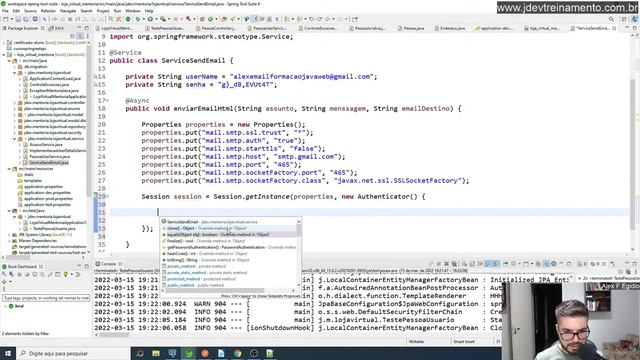Image resolution: width=640 pixels, height=360 pixels.
Task: Click the Search magnifier icon at toolbar right
Action: click(611, 19)
